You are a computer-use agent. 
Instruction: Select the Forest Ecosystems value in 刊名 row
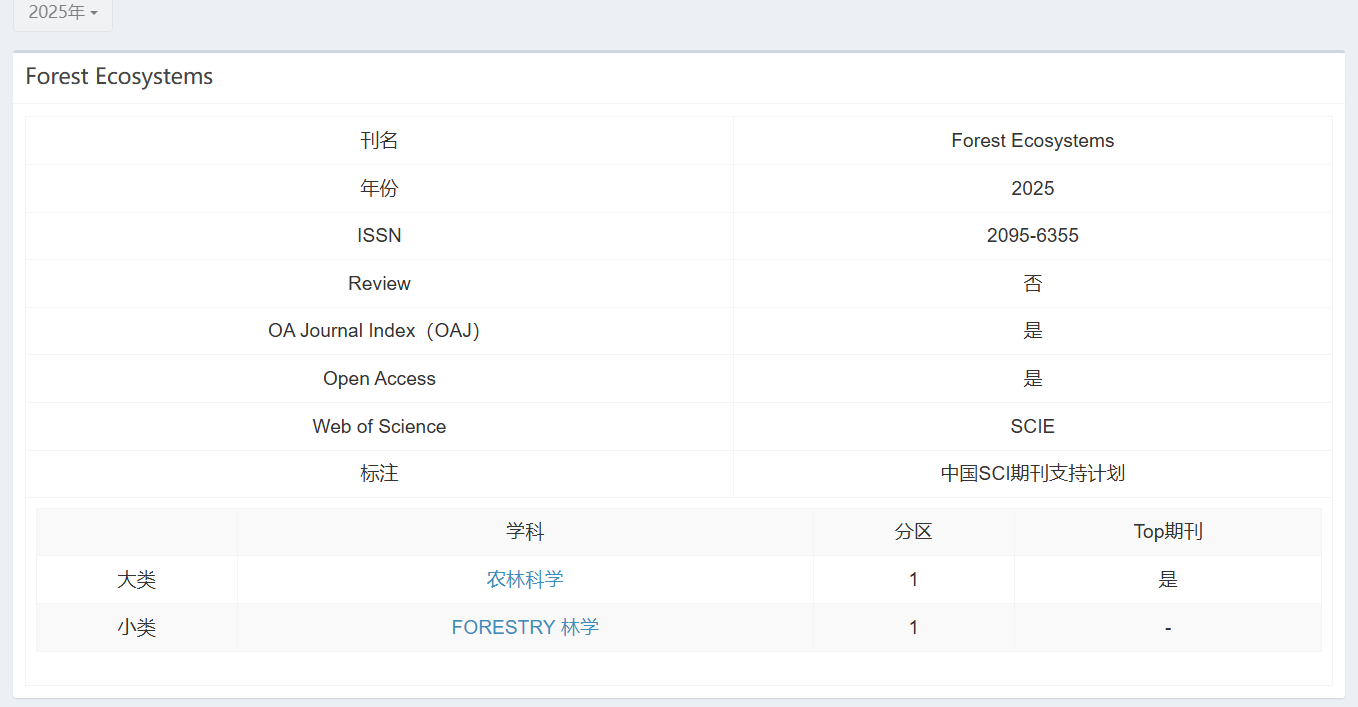coord(1032,141)
